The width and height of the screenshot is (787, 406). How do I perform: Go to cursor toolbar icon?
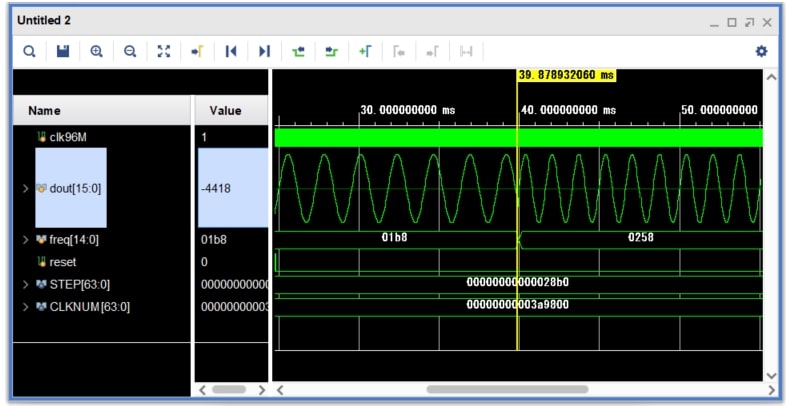click(197, 51)
